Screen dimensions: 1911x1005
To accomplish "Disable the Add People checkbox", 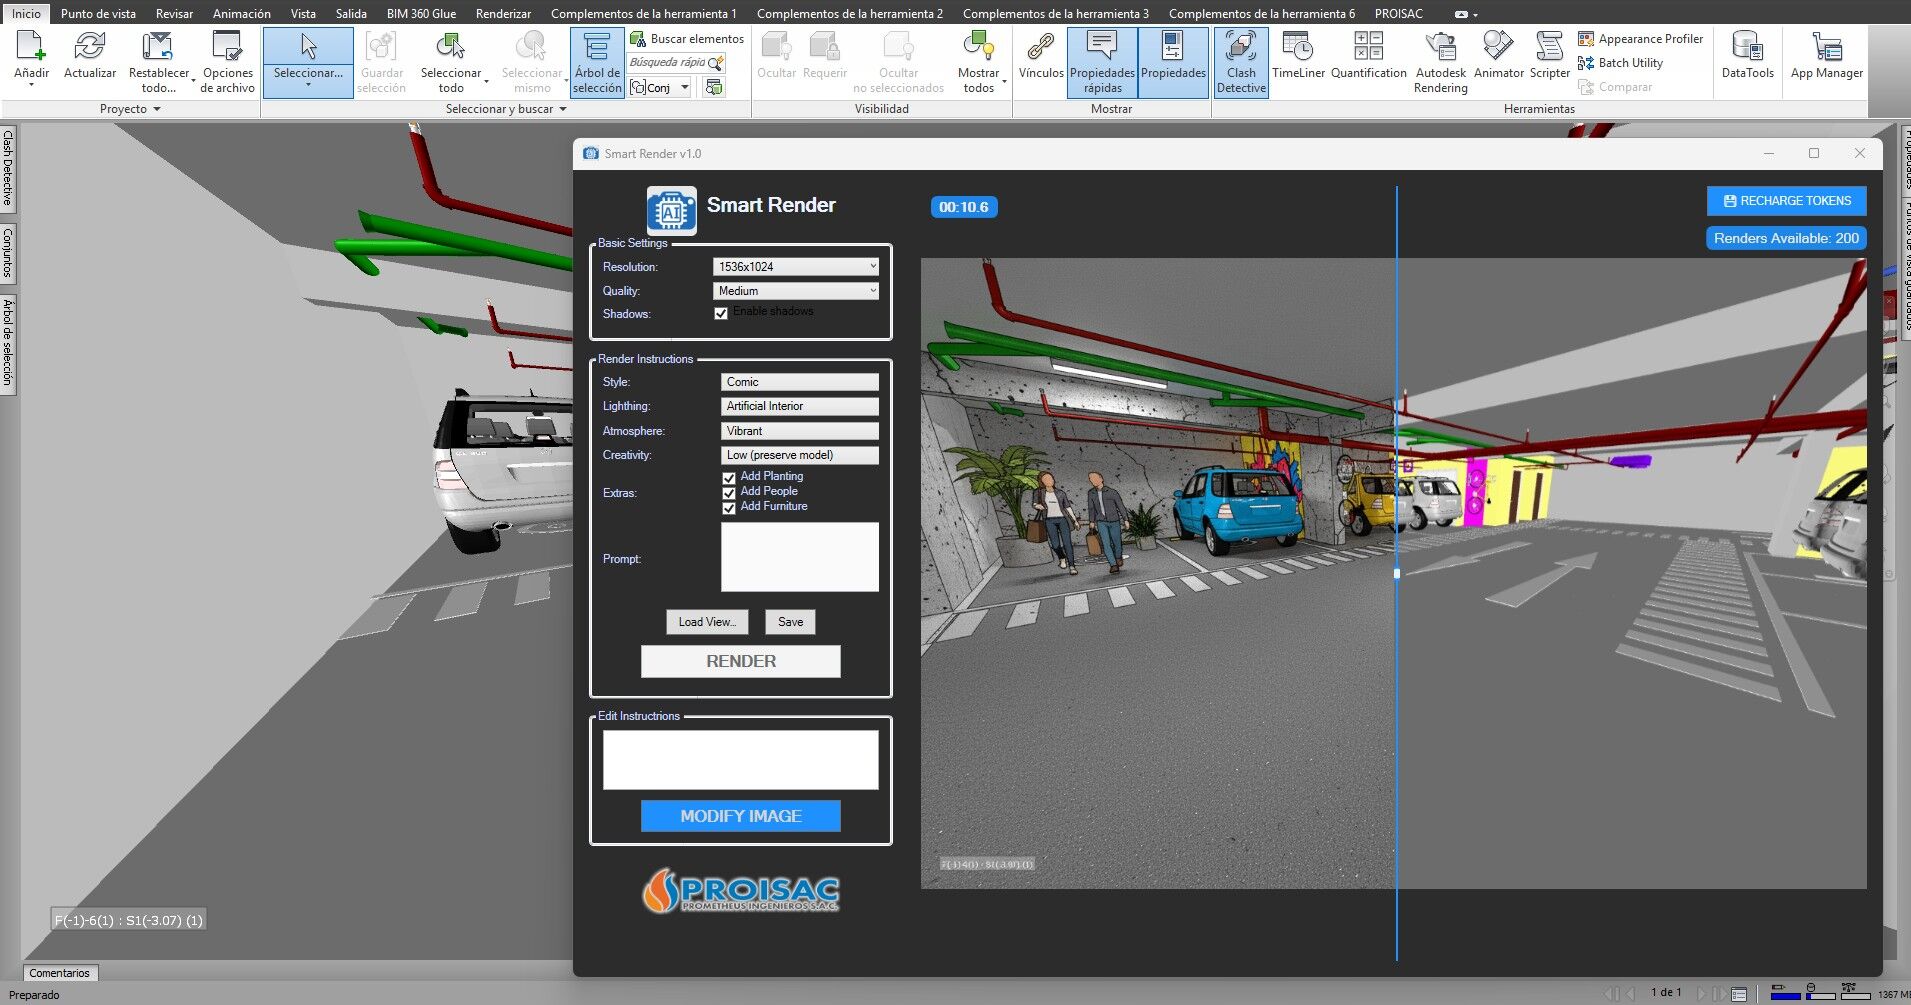I will coord(729,493).
